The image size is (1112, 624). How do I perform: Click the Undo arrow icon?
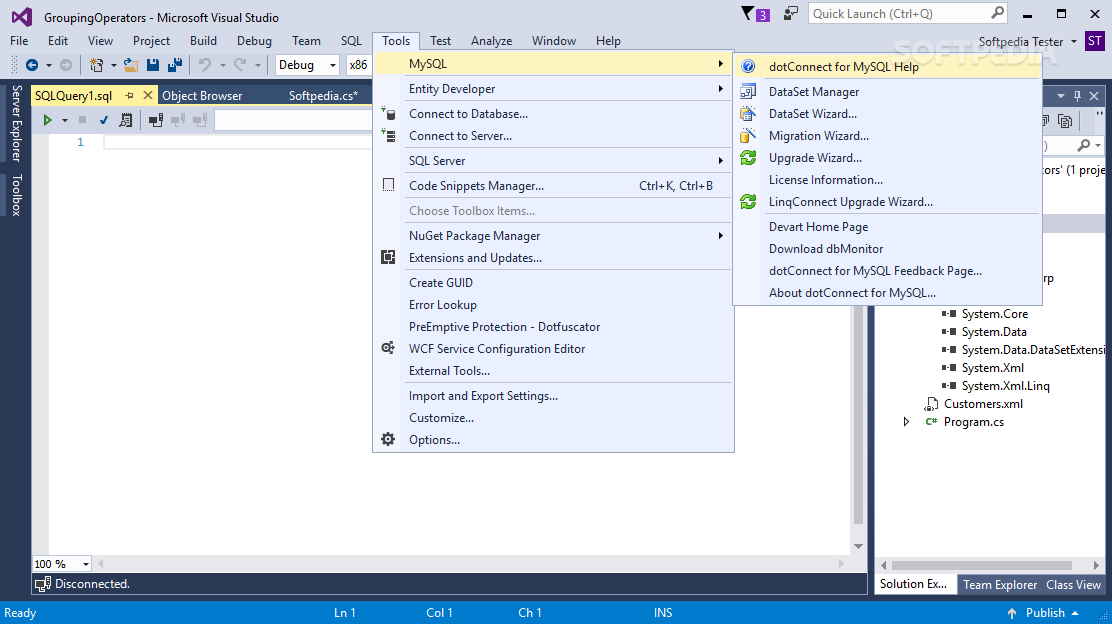tap(205, 65)
